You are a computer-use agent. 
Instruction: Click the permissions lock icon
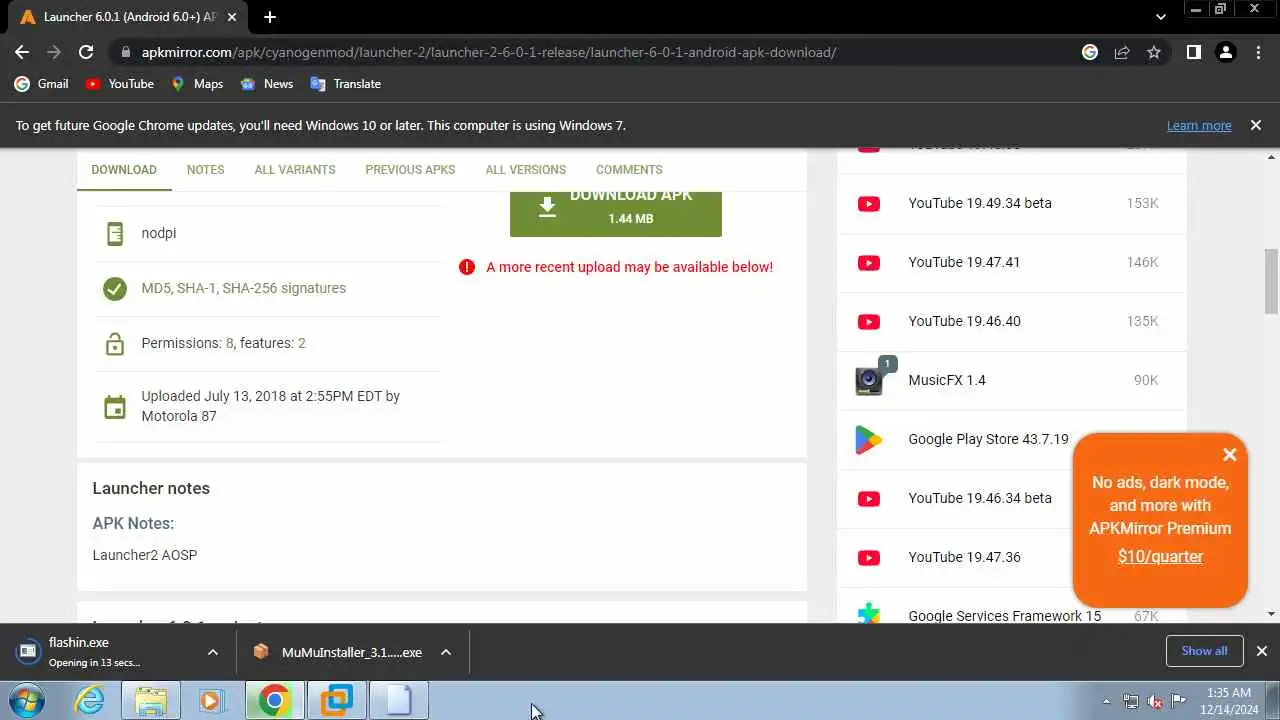(115, 343)
